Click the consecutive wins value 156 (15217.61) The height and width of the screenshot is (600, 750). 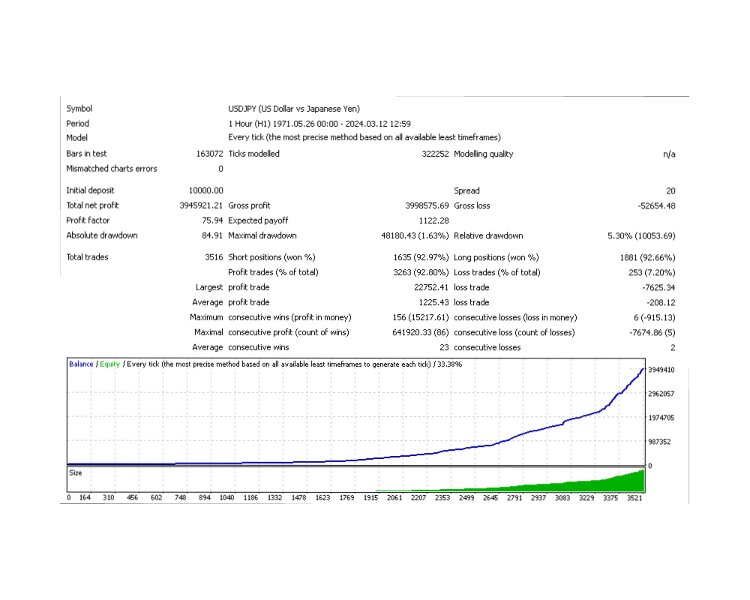(x=420, y=317)
